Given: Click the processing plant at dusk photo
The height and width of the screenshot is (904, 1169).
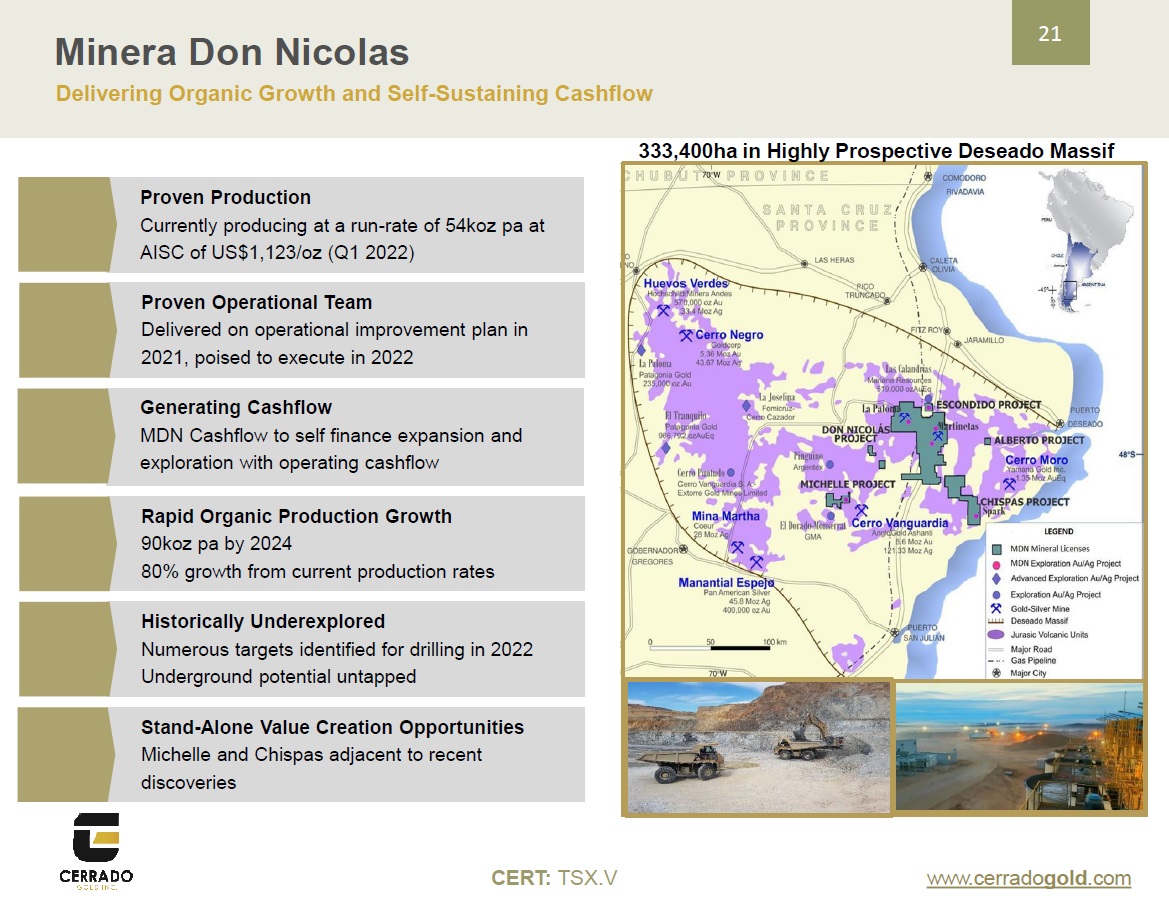Looking at the screenshot, I should click(x=1019, y=747).
